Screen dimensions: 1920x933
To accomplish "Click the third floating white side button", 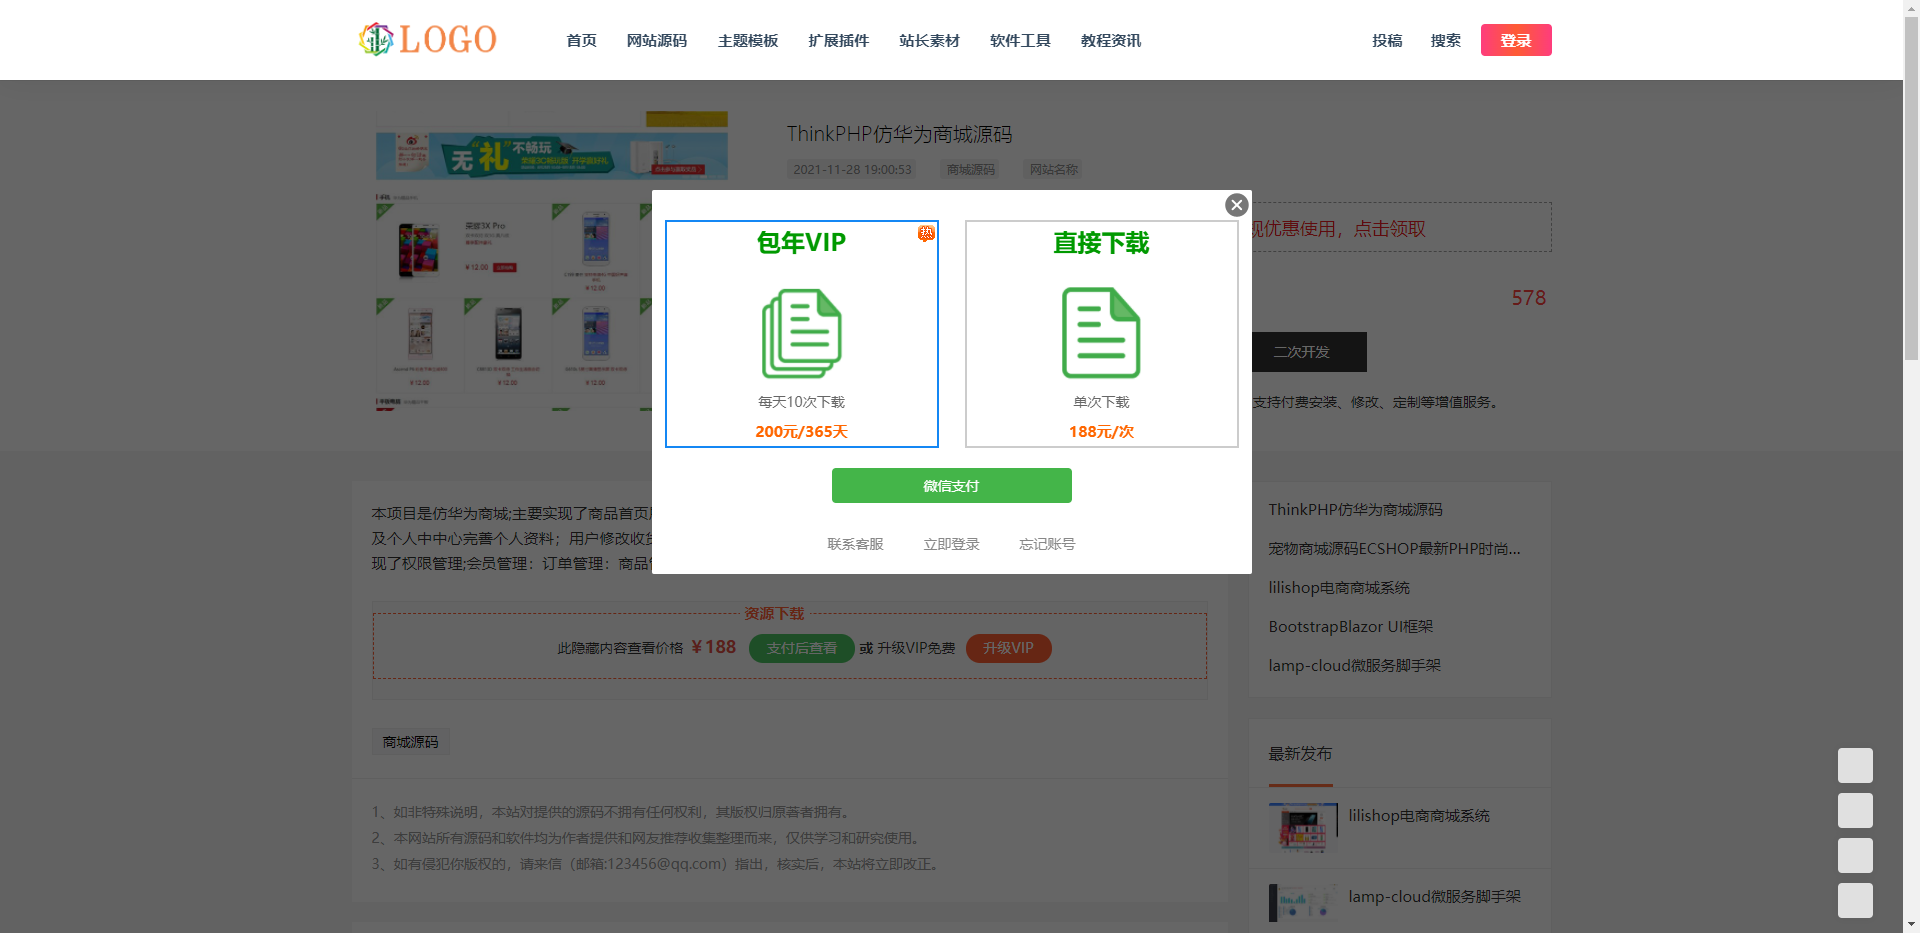I will 1855,856.
